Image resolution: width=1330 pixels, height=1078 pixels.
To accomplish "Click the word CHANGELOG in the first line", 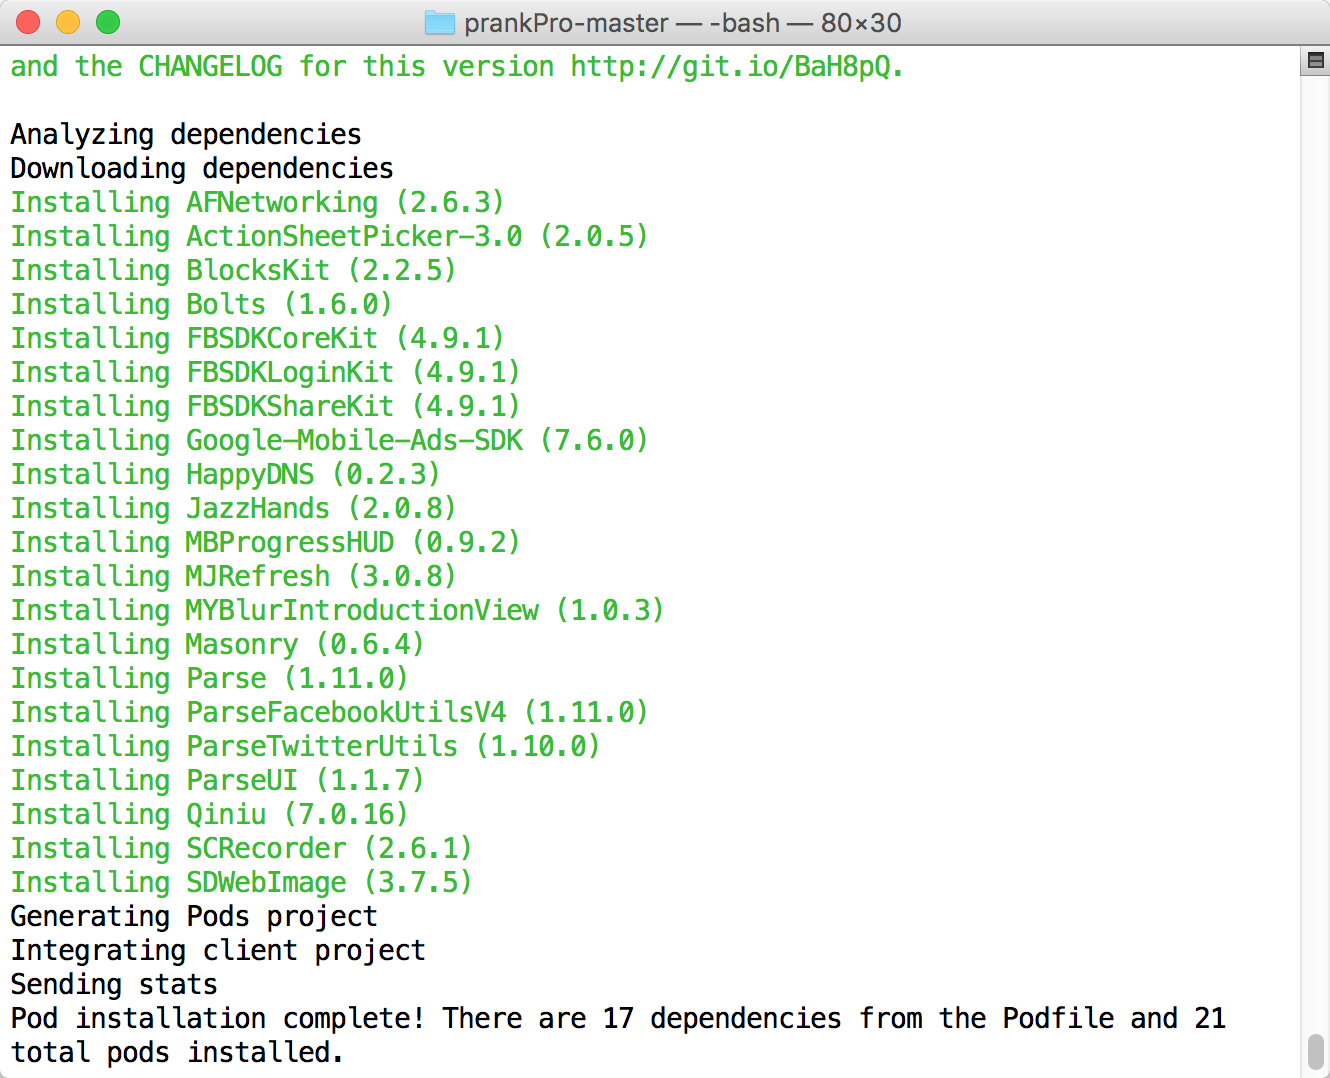I will [210, 67].
